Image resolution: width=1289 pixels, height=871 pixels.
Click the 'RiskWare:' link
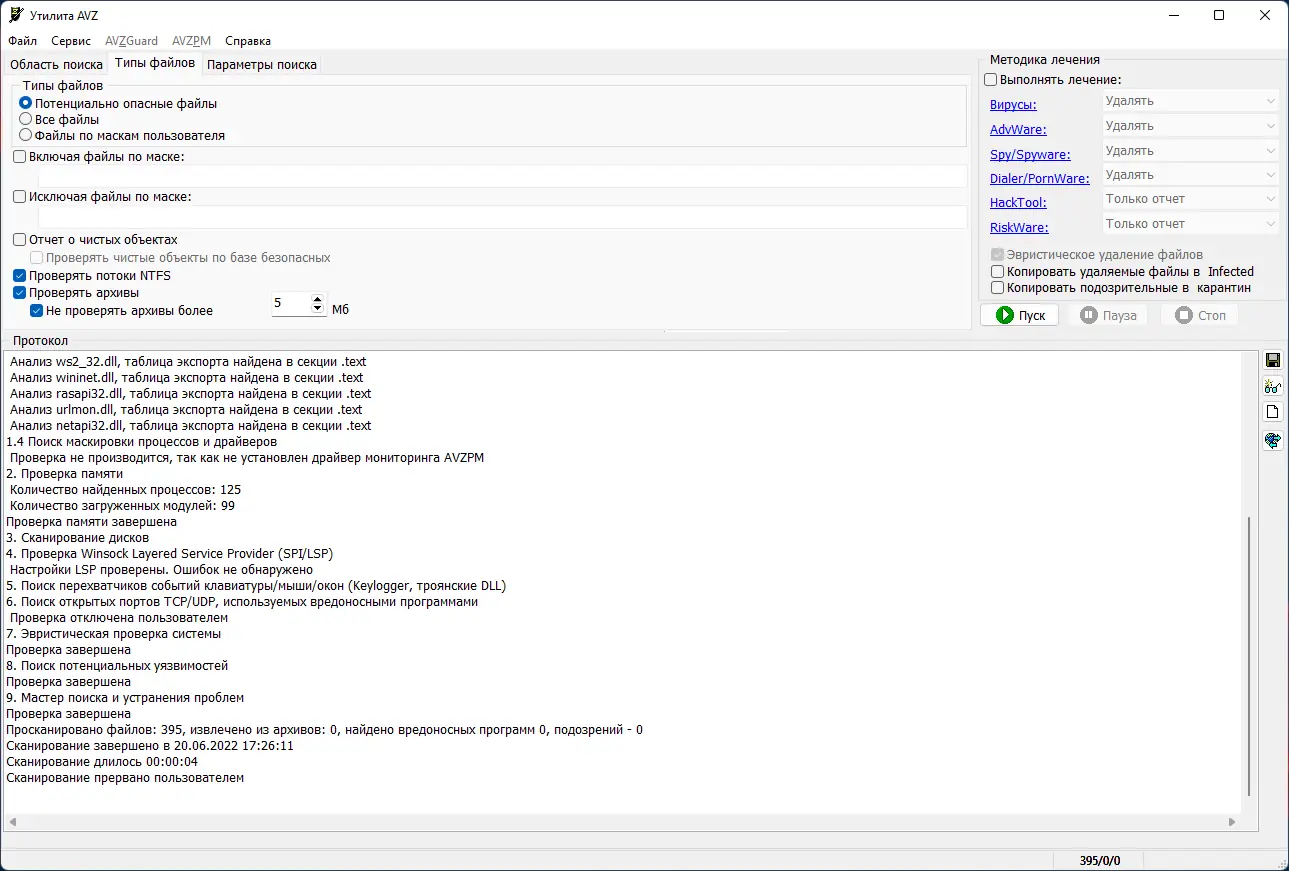[x=1019, y=228]
